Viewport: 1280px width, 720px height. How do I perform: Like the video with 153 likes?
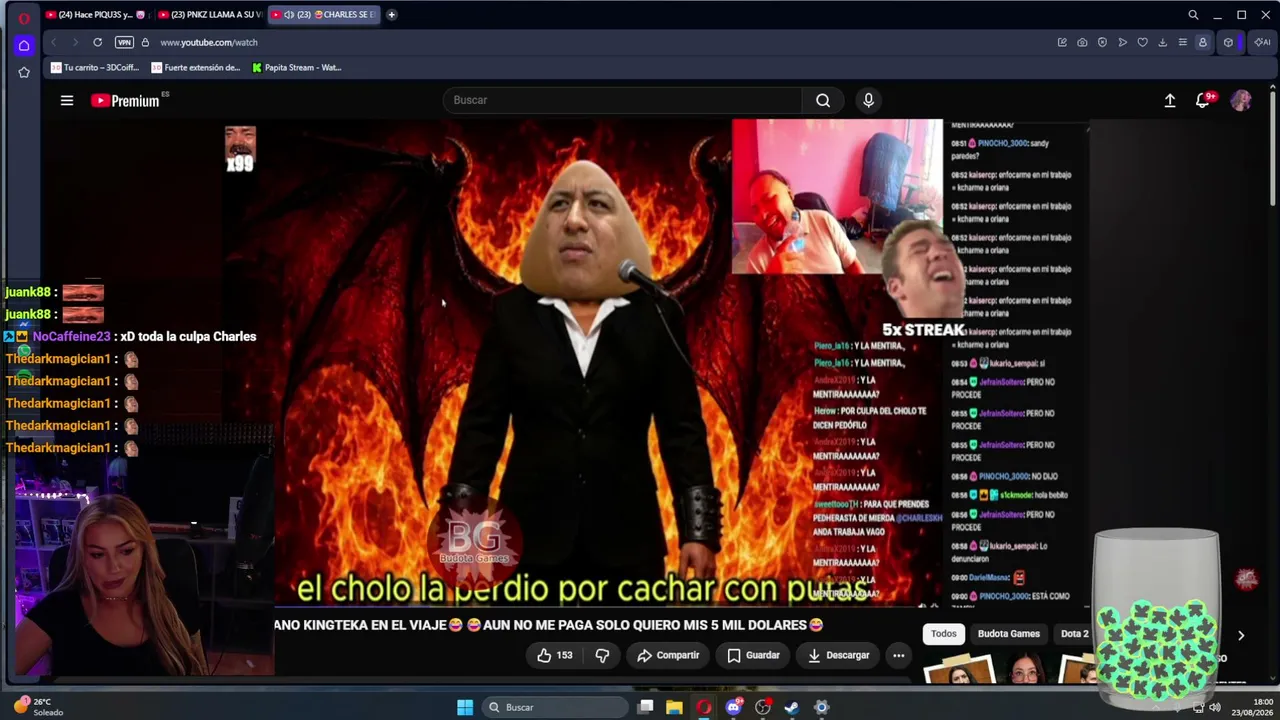coord(555,655)
